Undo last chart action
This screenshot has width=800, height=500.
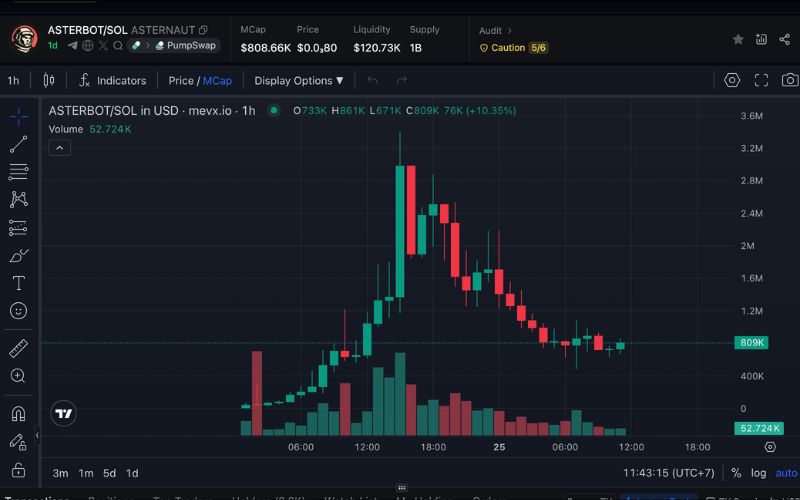pos(373,81)
